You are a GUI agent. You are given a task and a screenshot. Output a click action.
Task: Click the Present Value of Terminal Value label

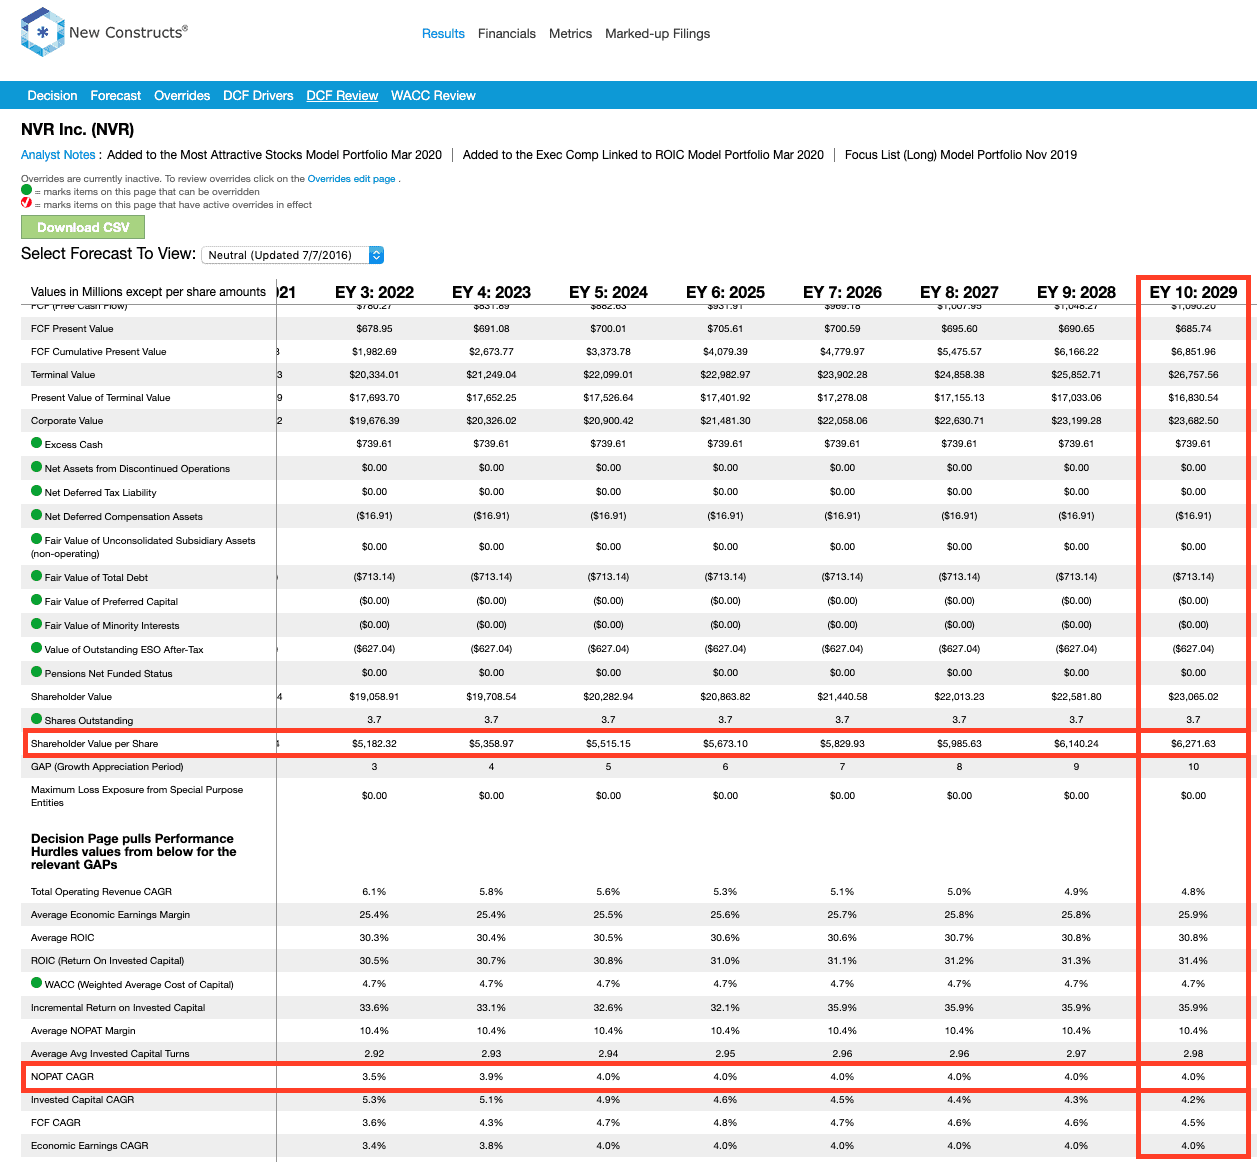(x=101, y=398)
